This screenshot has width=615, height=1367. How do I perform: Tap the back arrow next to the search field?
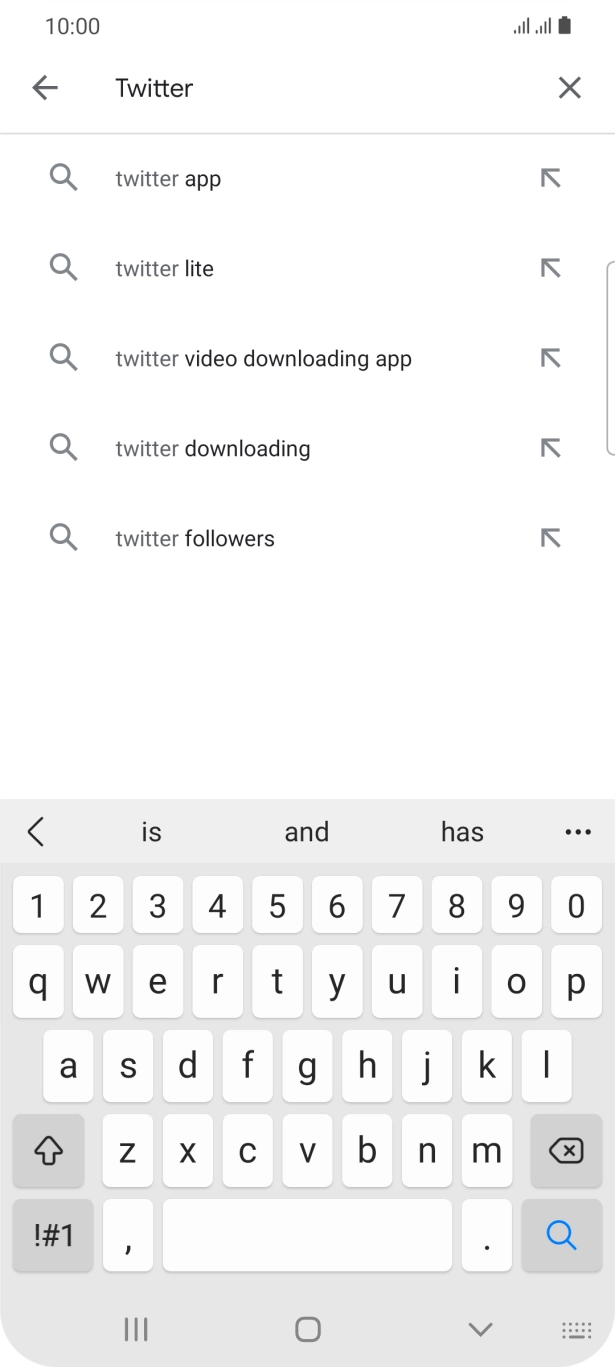(45, 87)
